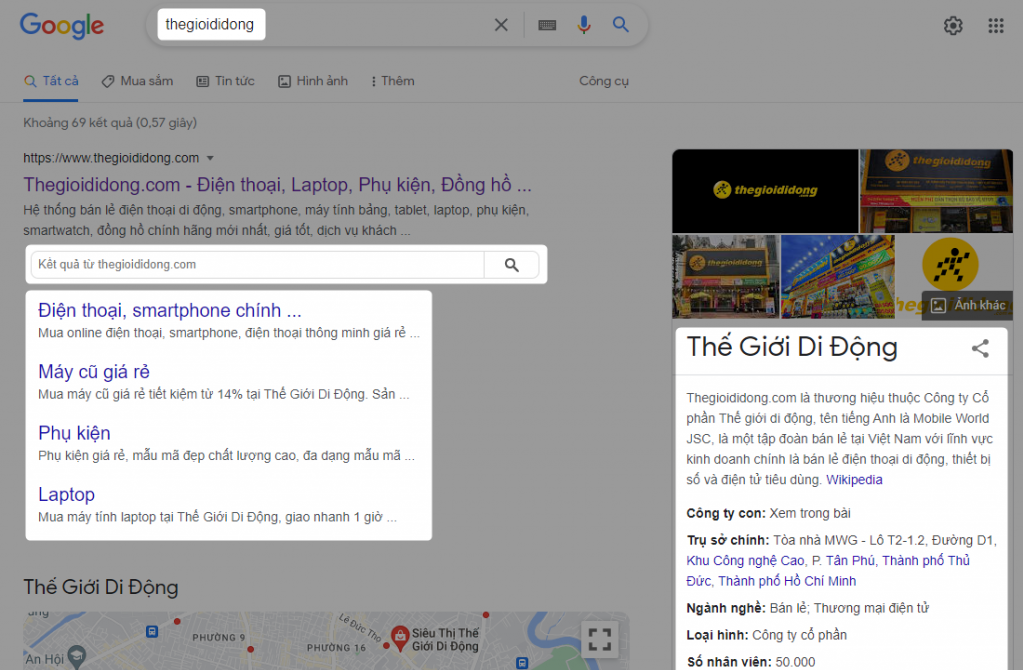Click the Google logo
Image resolution: width=1023 pixels, height=670 pixels.
tap(62, 25)
